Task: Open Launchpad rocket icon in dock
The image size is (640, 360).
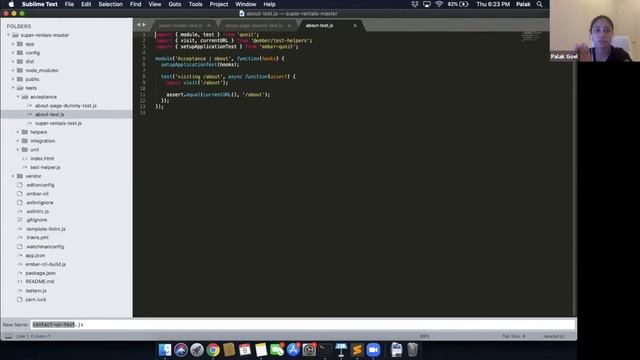Action: 197,350
